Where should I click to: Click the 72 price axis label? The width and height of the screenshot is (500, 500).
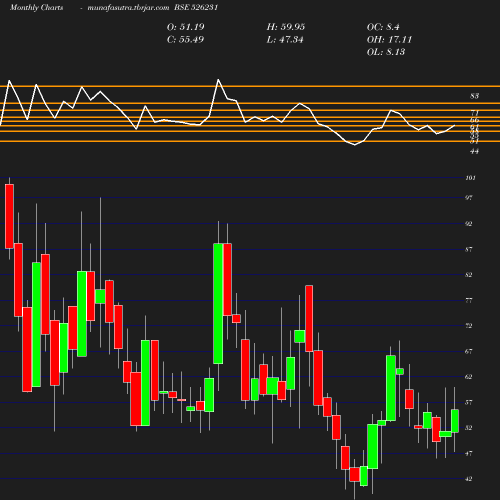click(469, 326)
